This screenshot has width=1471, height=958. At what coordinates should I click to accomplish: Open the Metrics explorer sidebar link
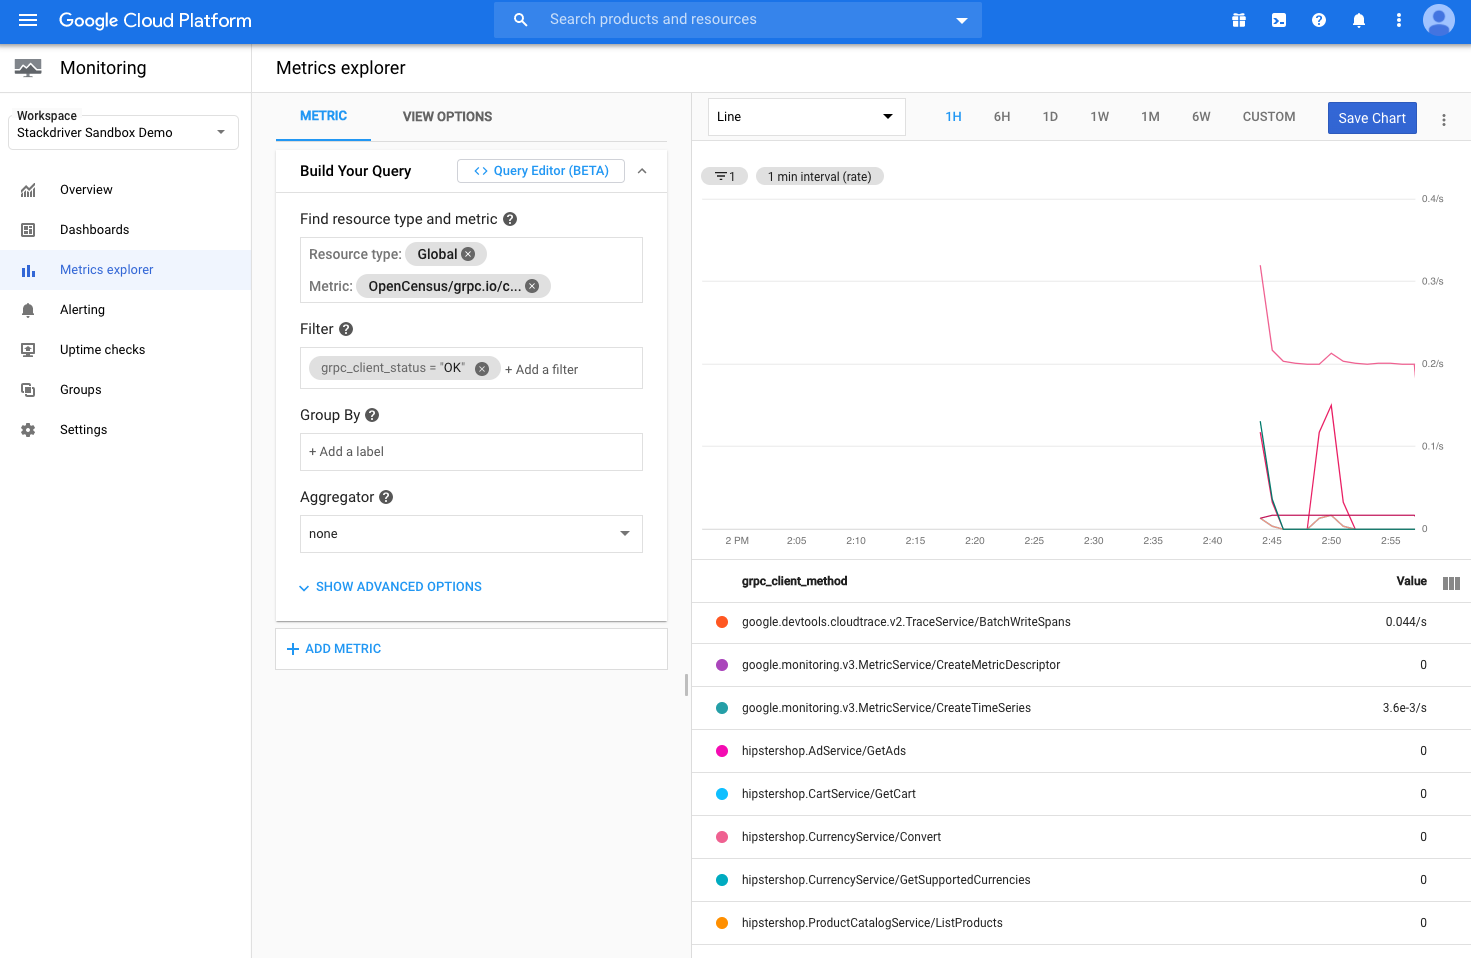pyautogui.click(x=125, y=270)
